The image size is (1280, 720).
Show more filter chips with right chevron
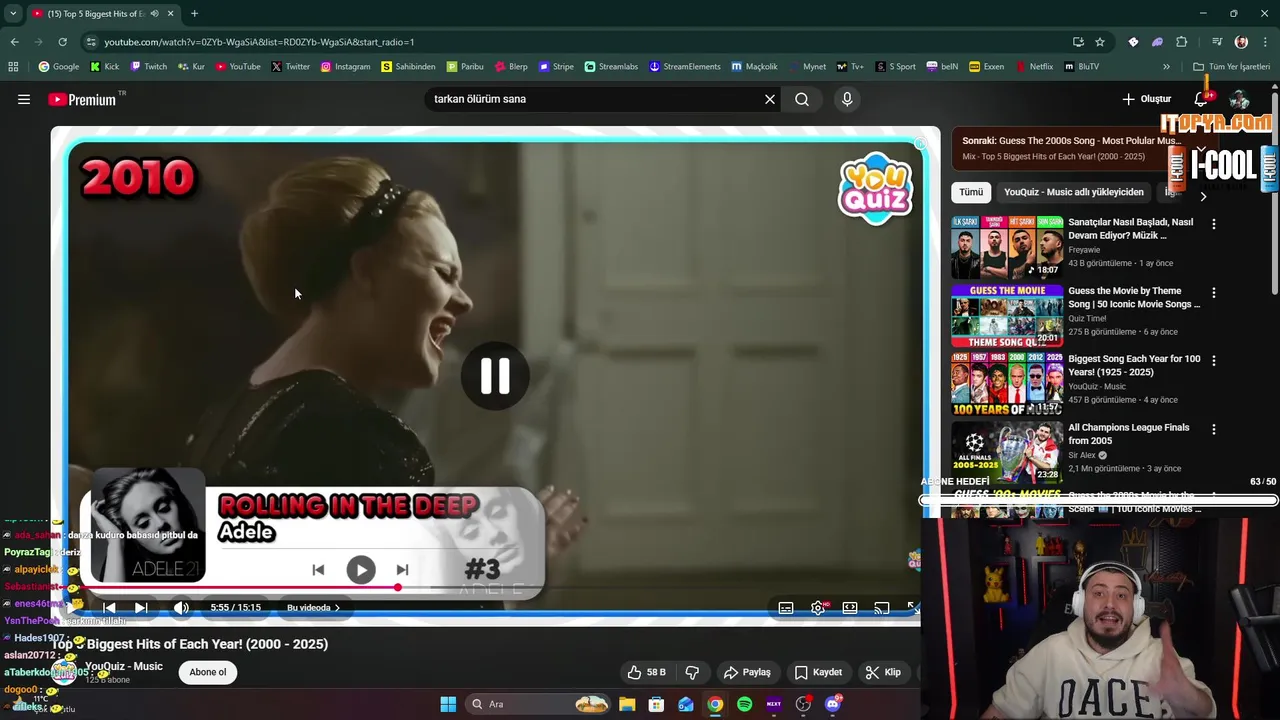(1203, 196)
